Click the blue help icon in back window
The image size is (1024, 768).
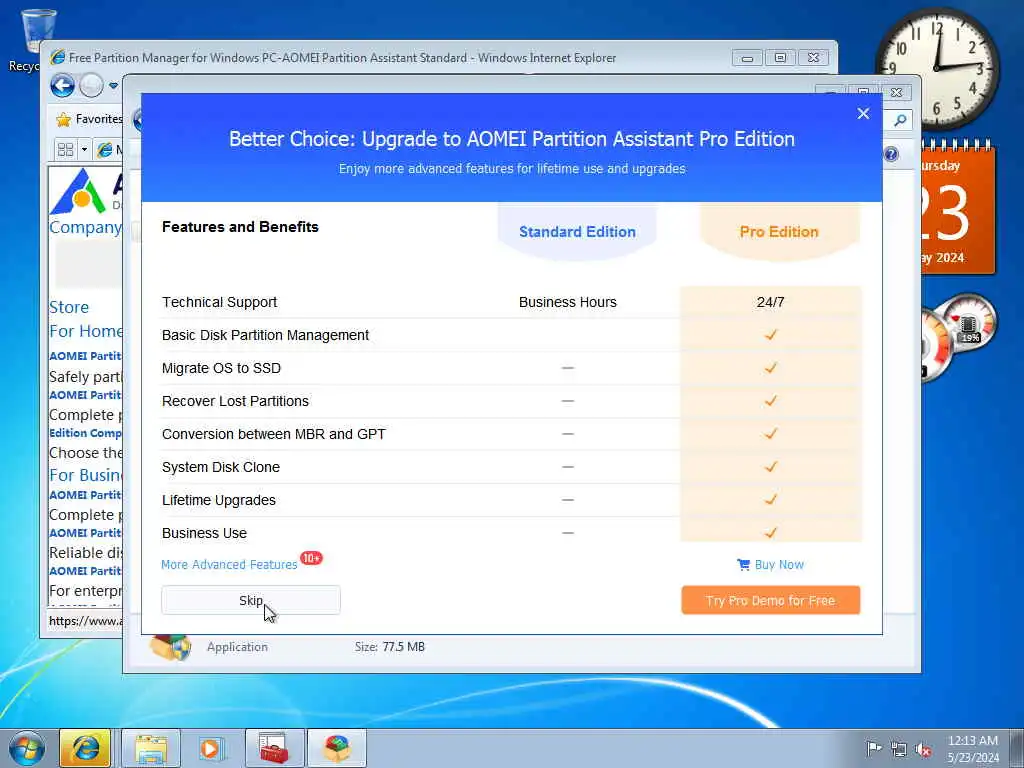pyautogui.click(x=891, y=154)
